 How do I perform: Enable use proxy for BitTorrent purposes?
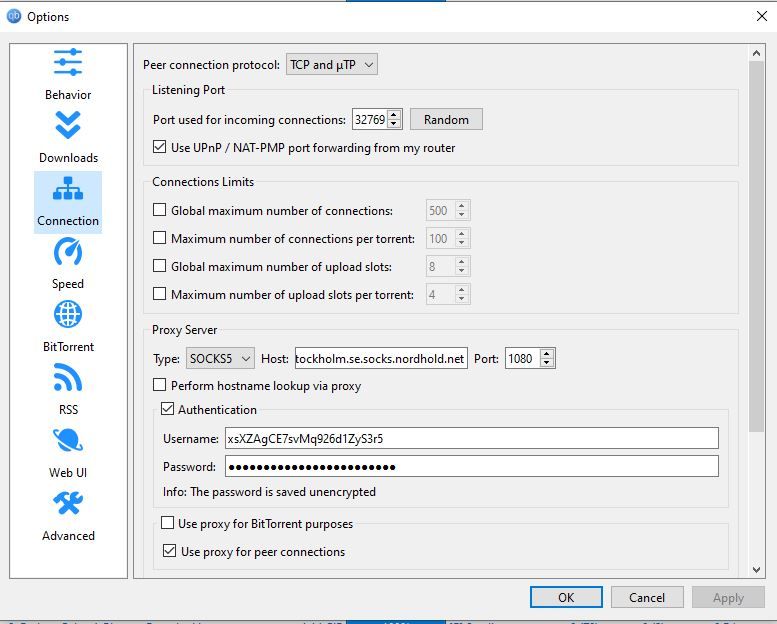(x=169, y=523)
